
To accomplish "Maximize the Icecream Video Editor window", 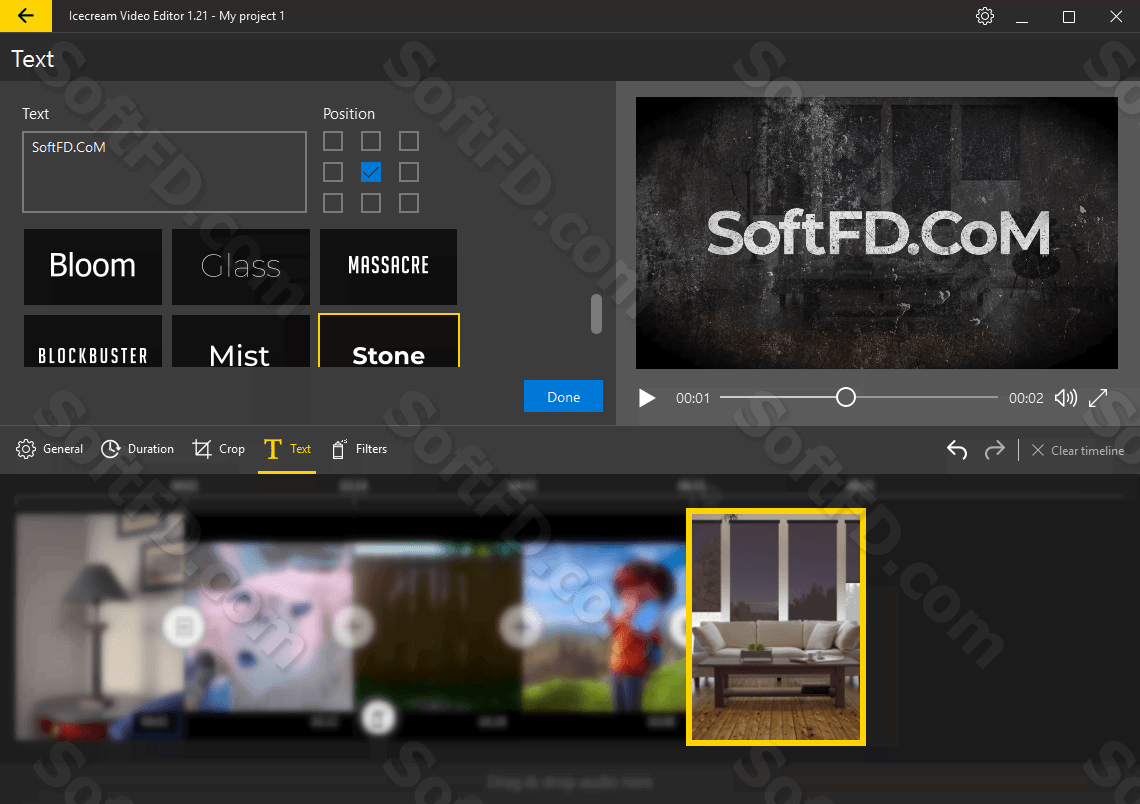I will pyautogui.click(x=1068, y=16).
